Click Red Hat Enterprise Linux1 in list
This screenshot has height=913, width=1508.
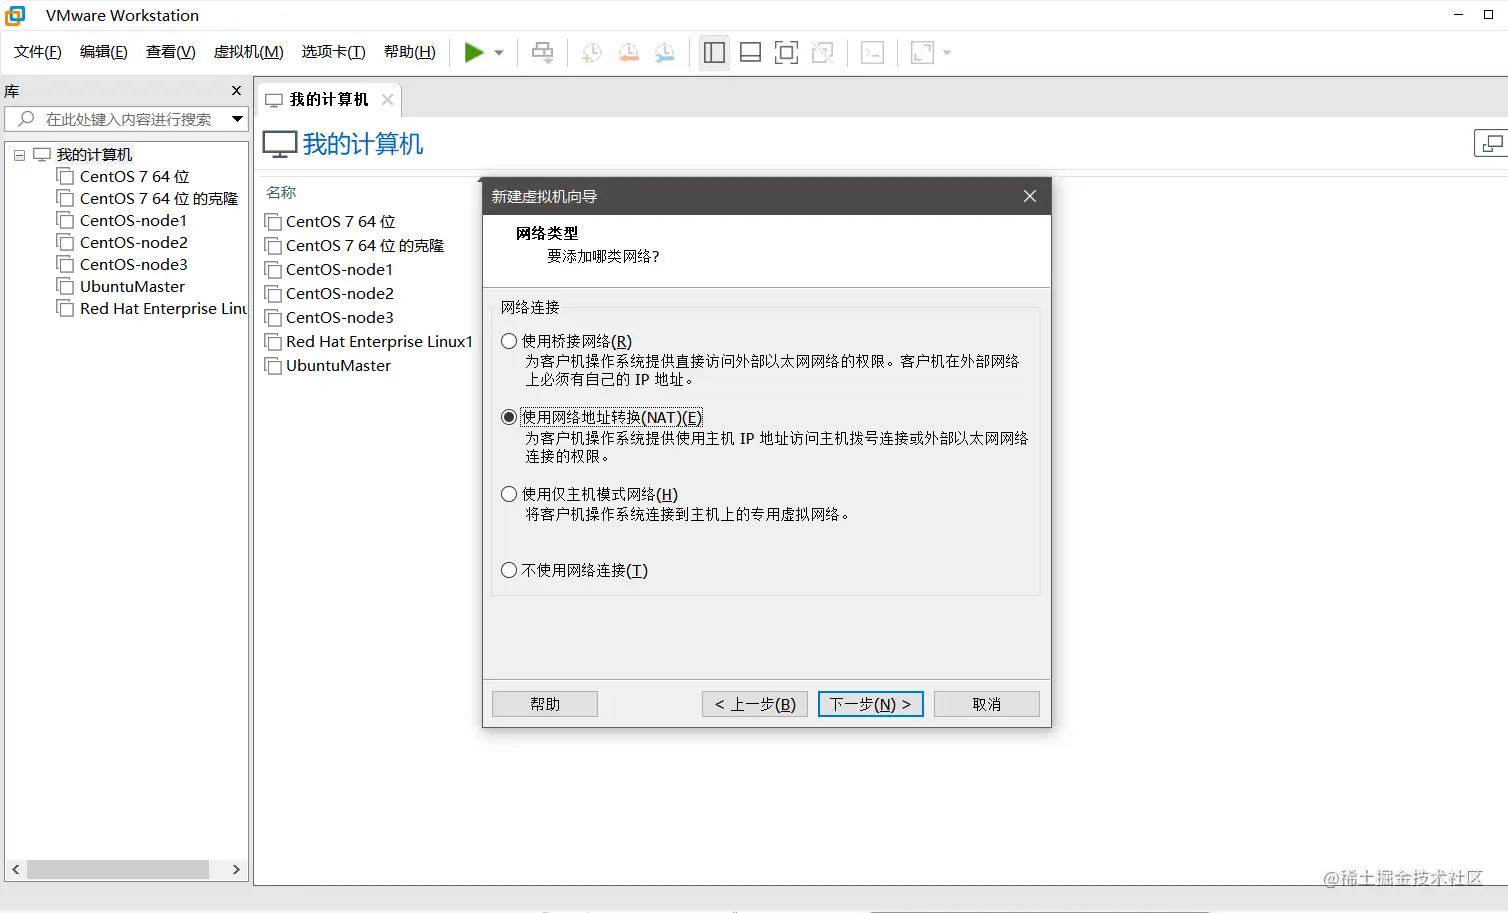[379, 342]
